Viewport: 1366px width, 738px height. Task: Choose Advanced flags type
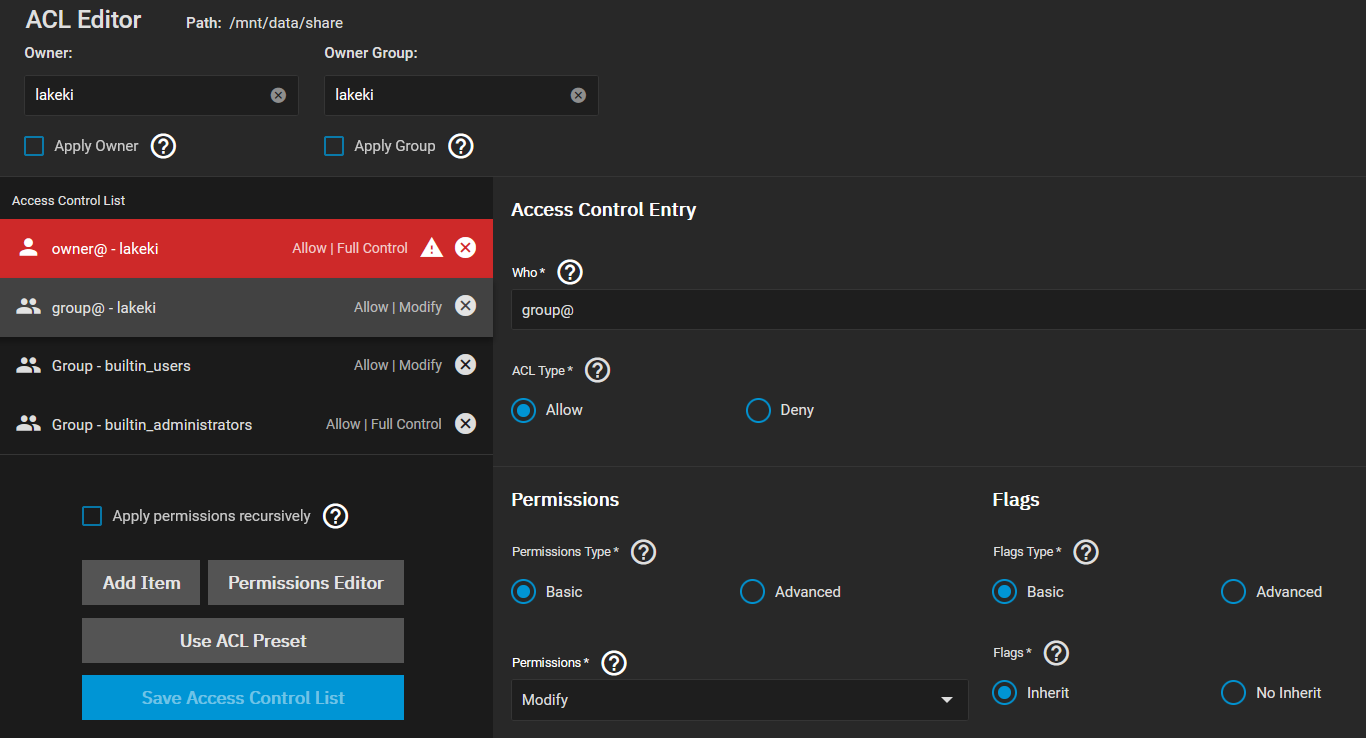tap(1233, 592)
